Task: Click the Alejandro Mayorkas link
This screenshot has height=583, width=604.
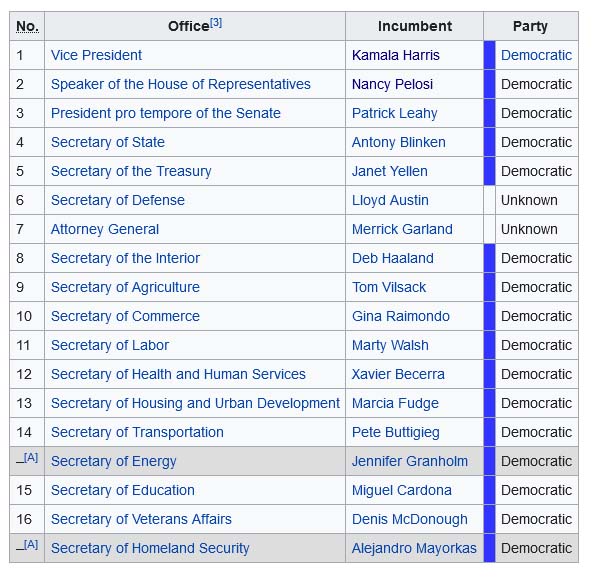Action: [414, 548]
